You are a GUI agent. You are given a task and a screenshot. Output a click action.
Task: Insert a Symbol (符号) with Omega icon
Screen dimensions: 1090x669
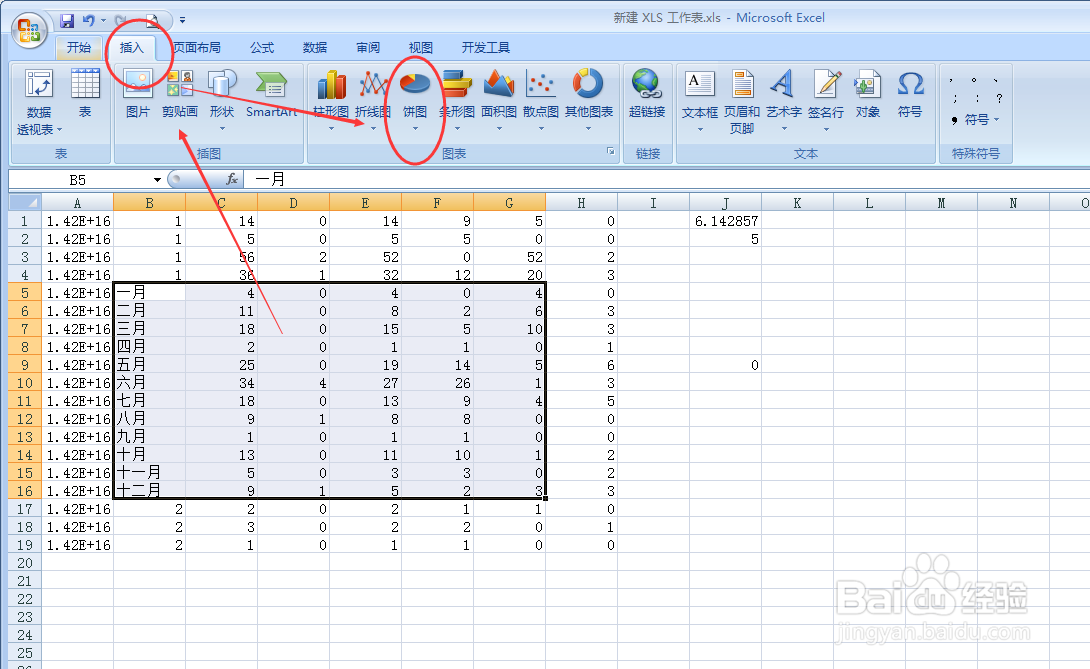point(910,94)
